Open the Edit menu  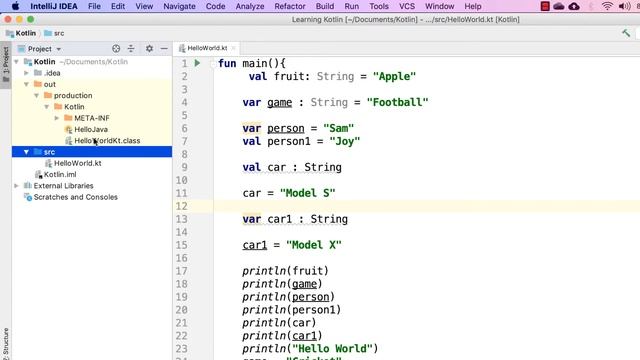point(118,6)
